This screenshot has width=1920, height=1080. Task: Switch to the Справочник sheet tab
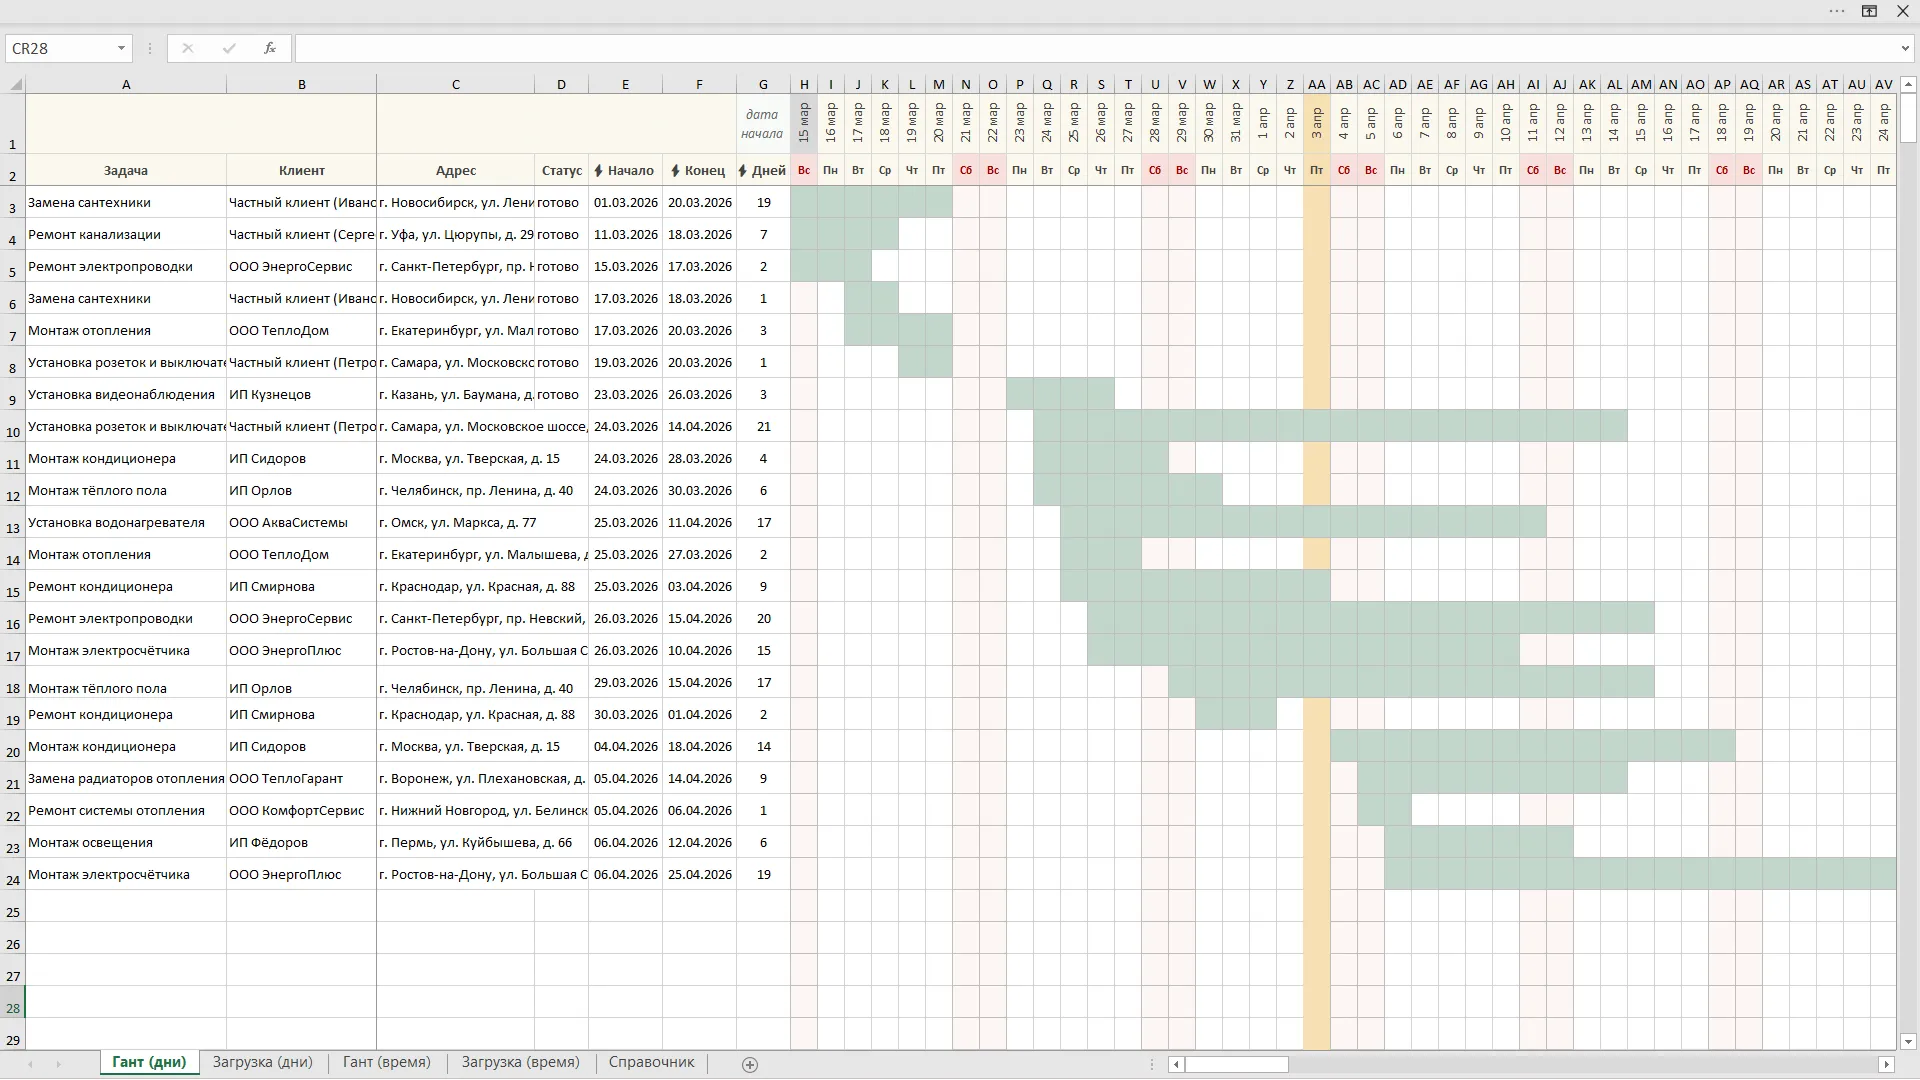point(651,1062)
